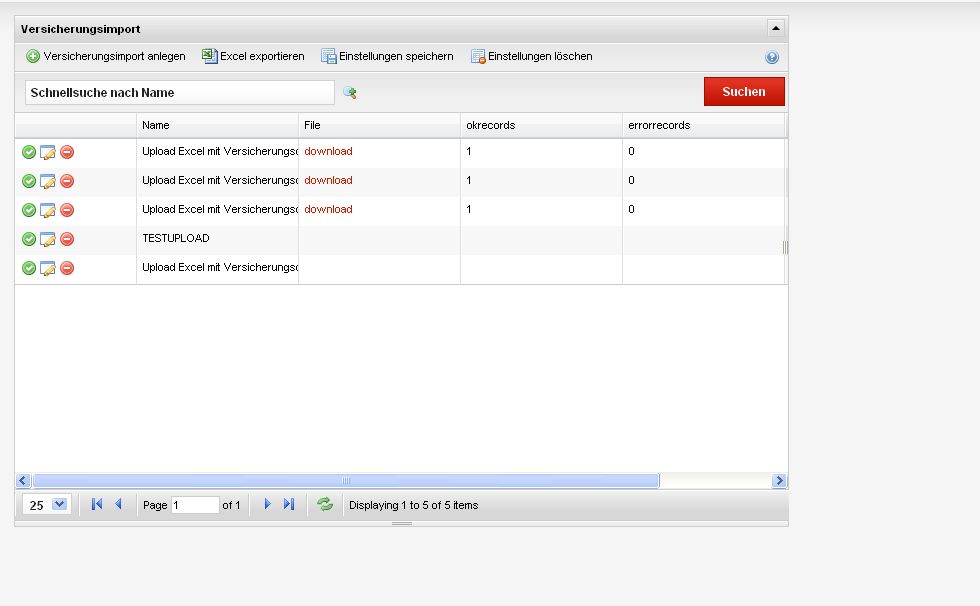Click the horizontal scrollbar right arrow

click(x=779, y=481)
